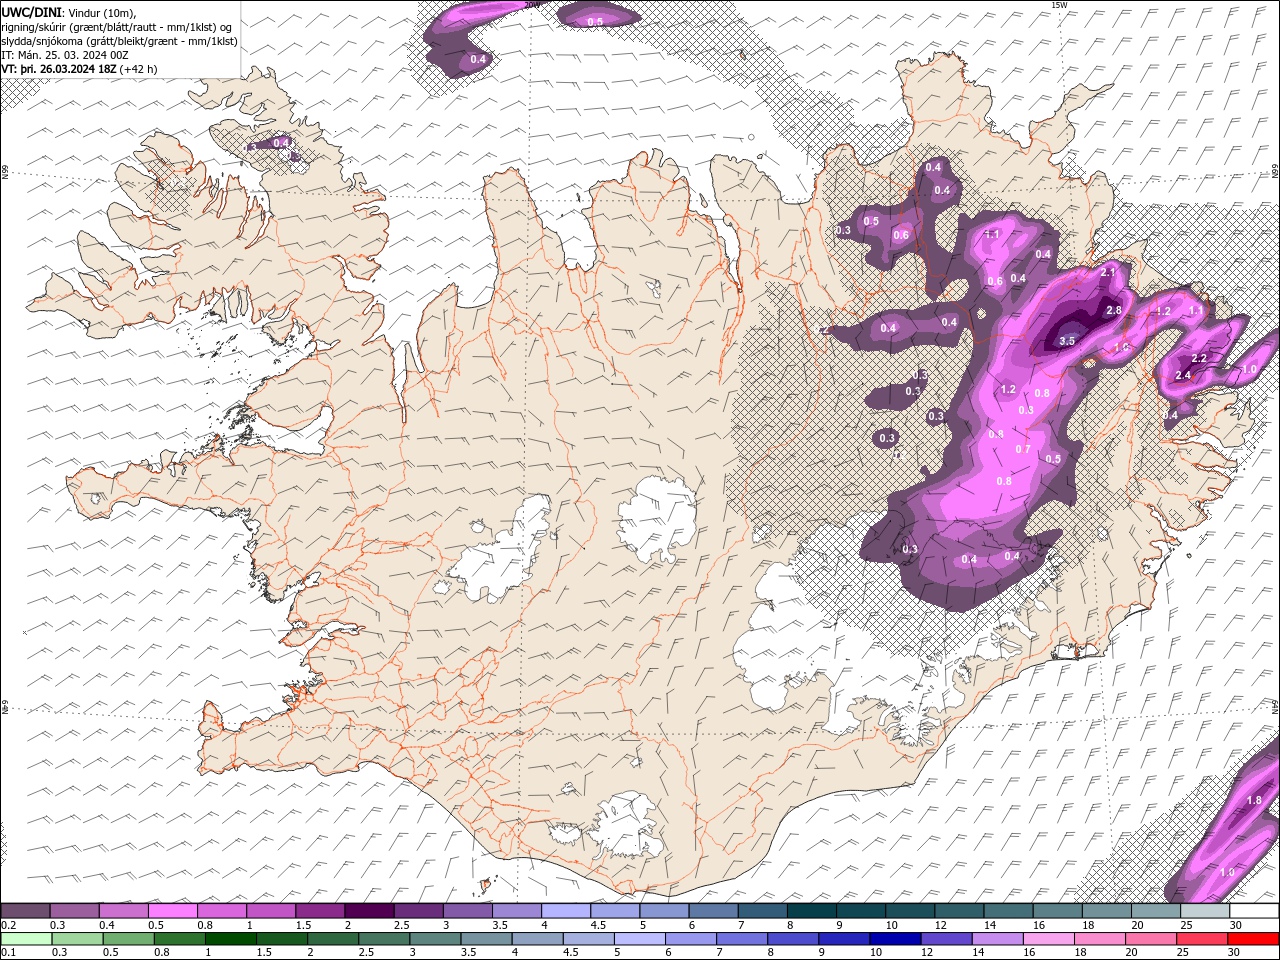
Task: Select the white 30 snow legend swatch
Action: [x=1254, y=910]
